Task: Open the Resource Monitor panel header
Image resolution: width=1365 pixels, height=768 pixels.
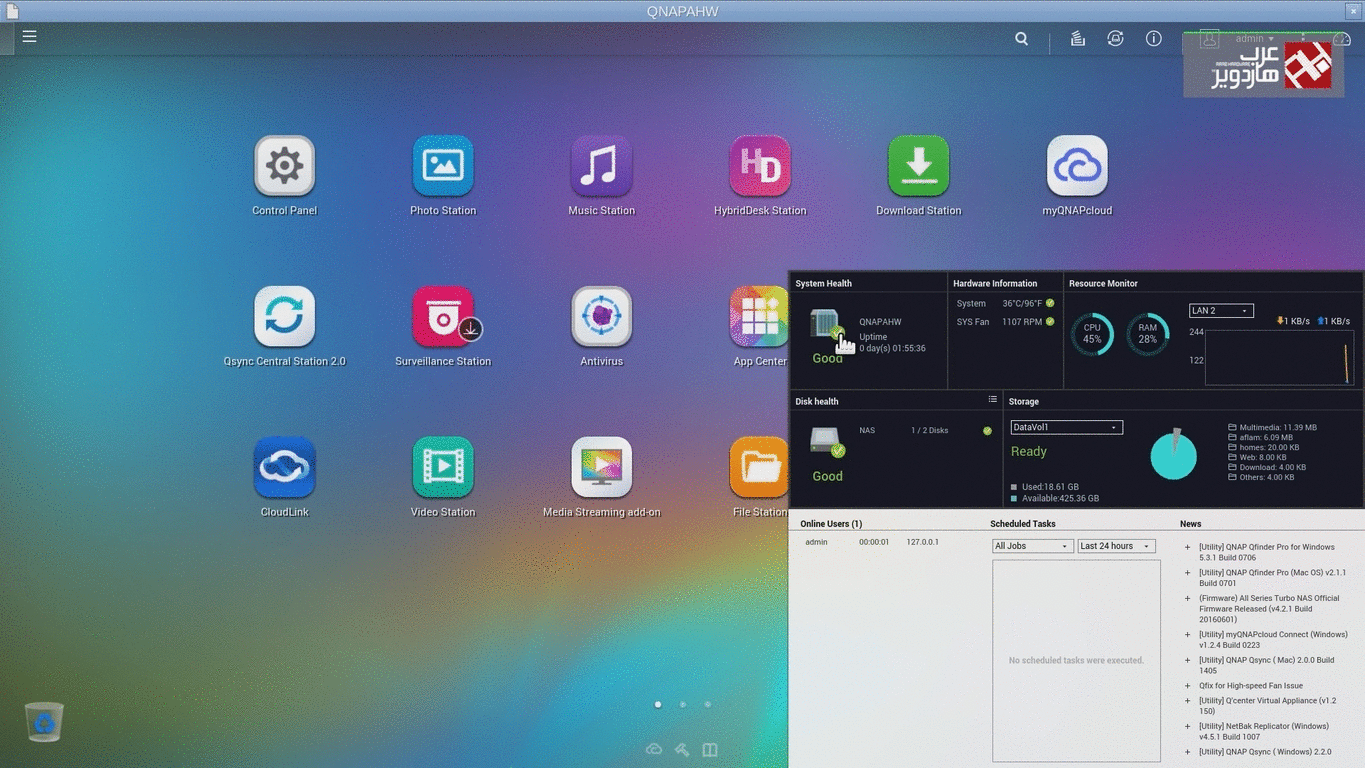Action: point(1103,283)
